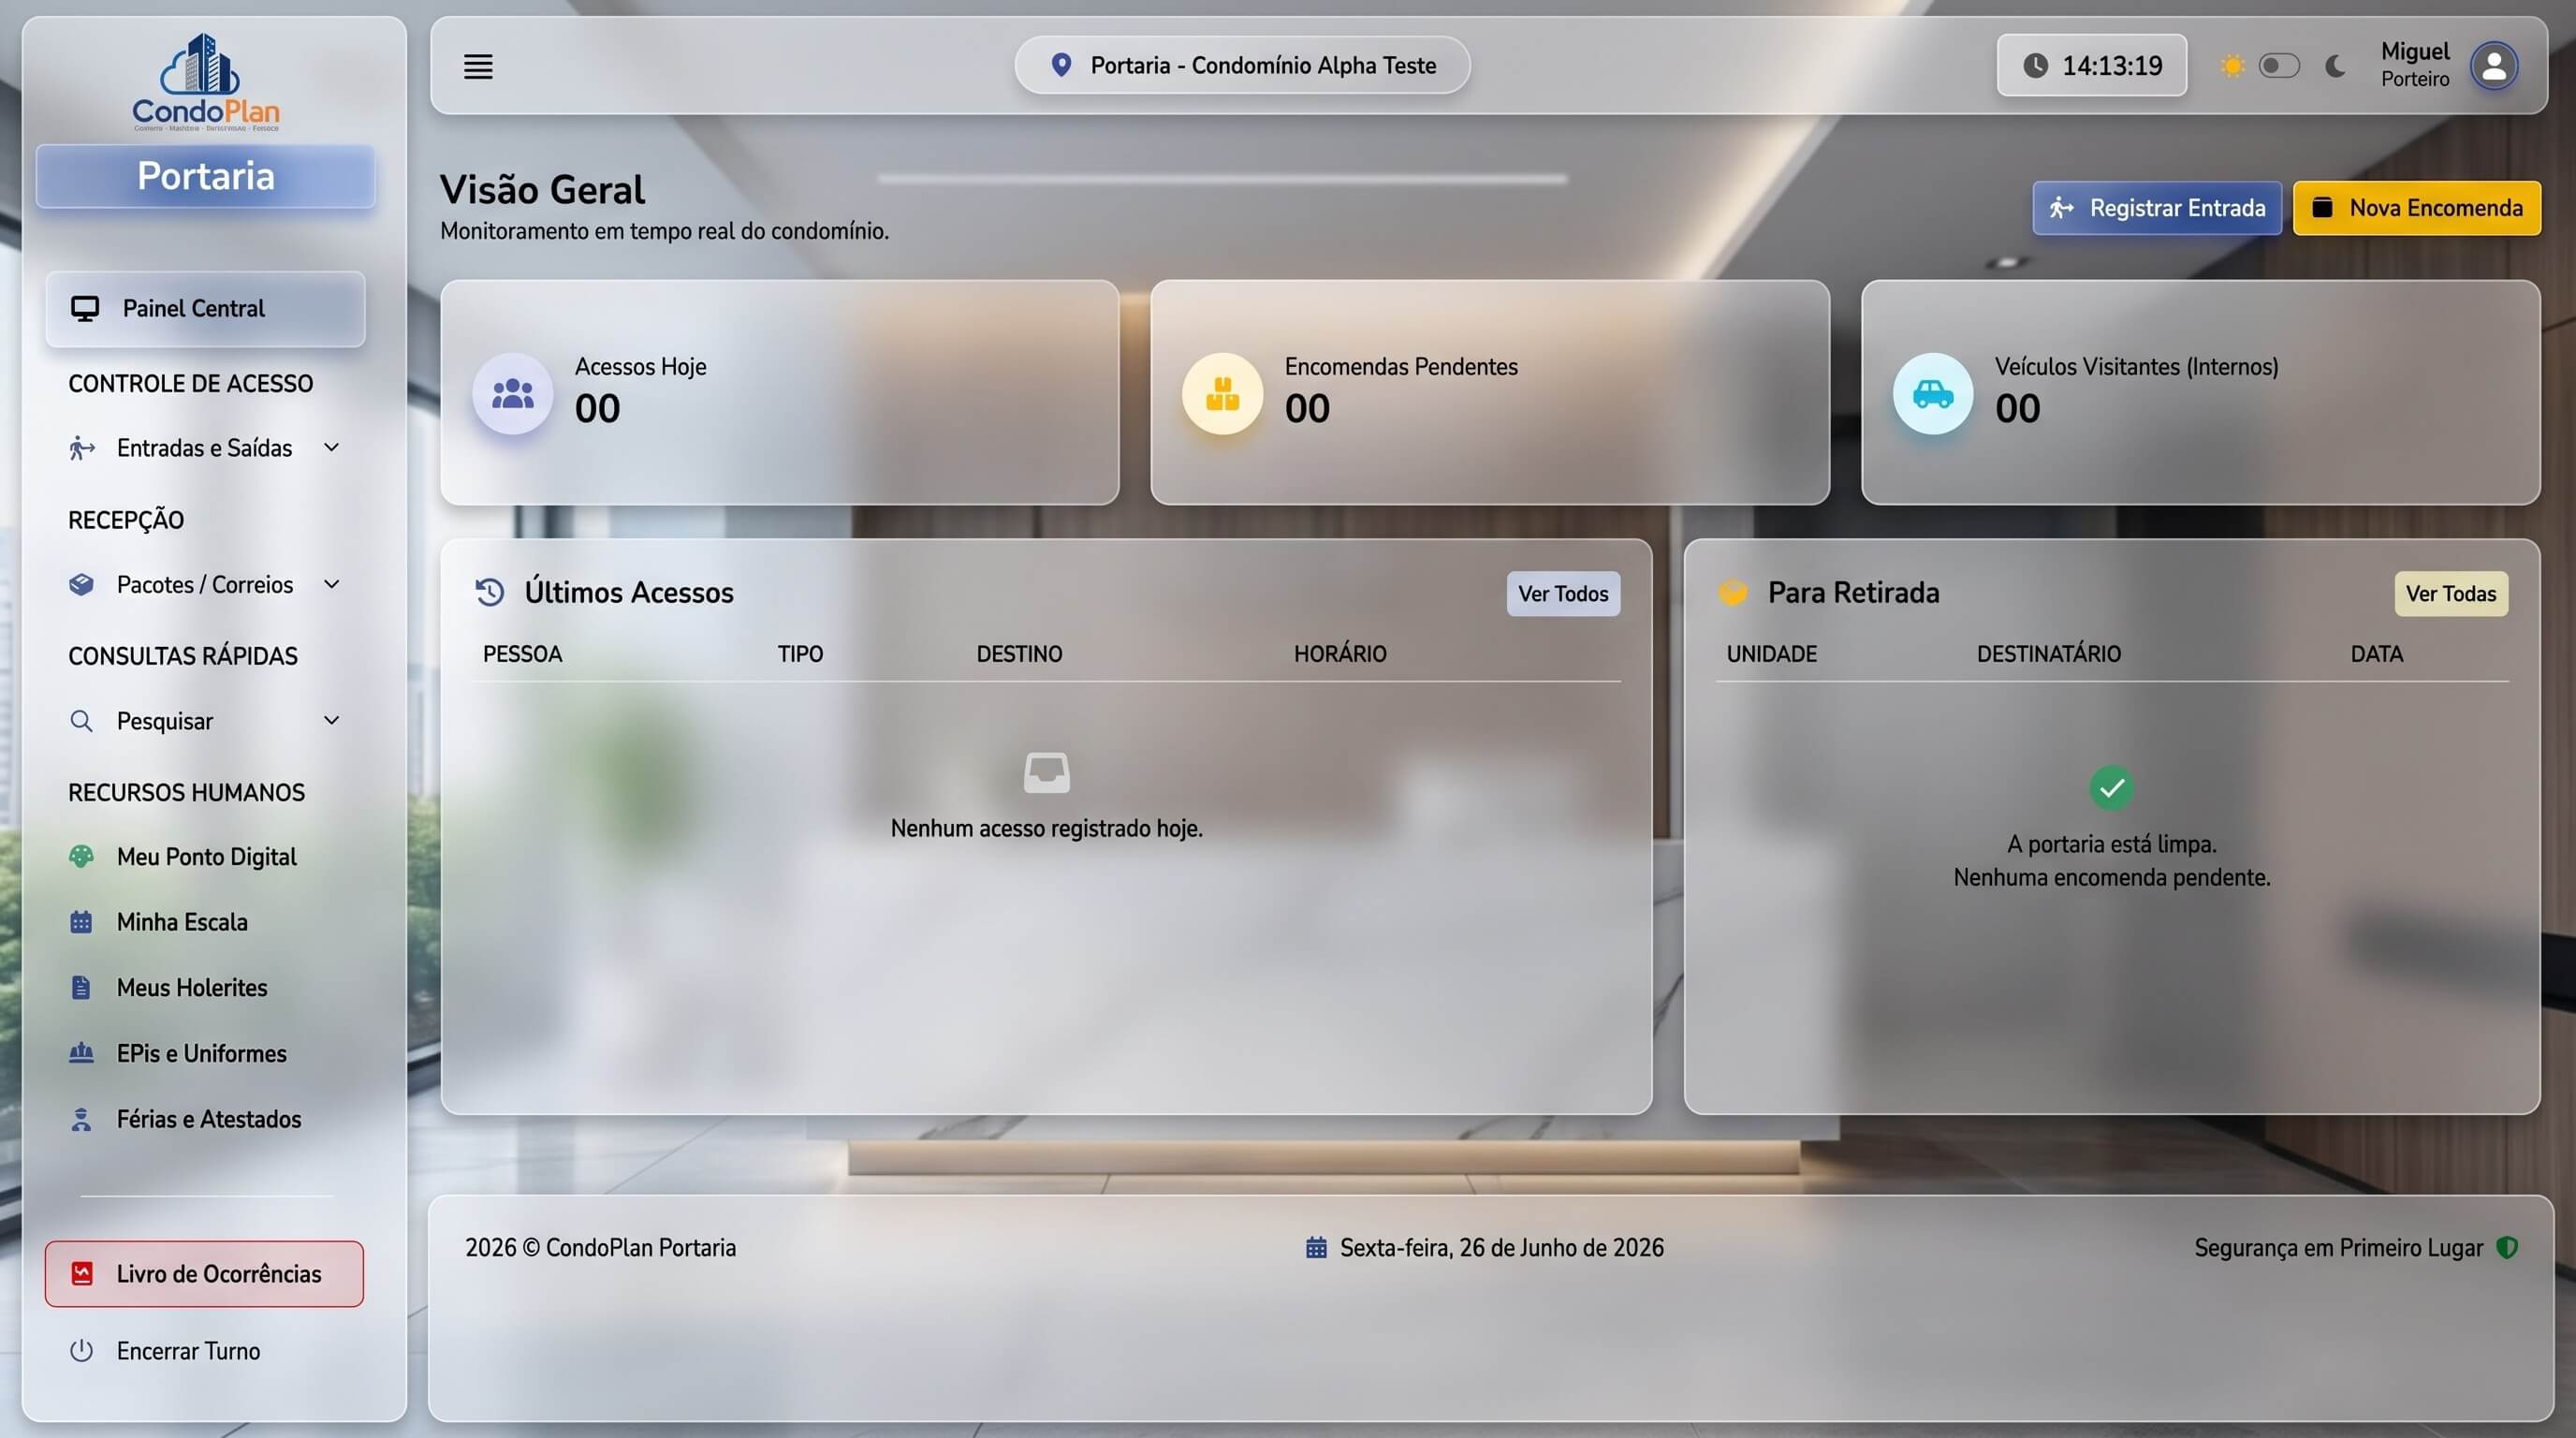This screenshot has height=1438, width=2576.
Task: Open the Painel Central menu item
Action: (205, 308)
